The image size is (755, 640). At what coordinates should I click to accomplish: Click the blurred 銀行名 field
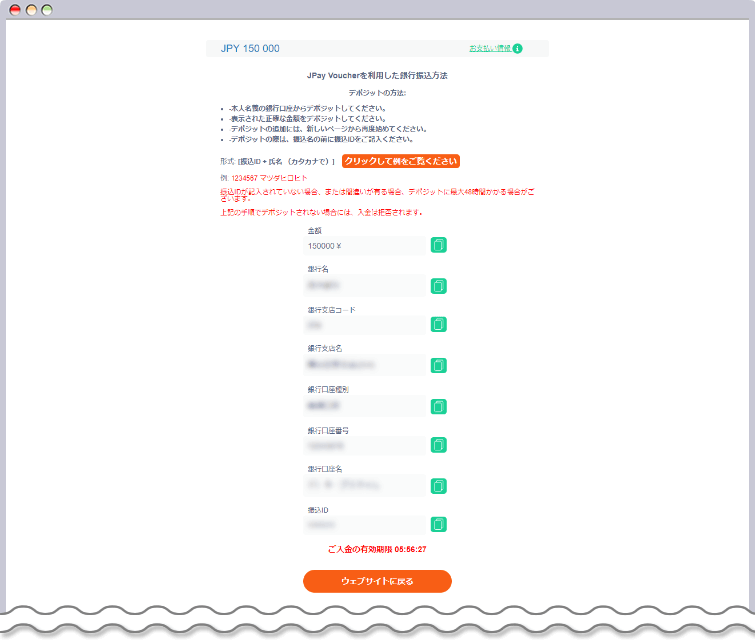[365, 286]
